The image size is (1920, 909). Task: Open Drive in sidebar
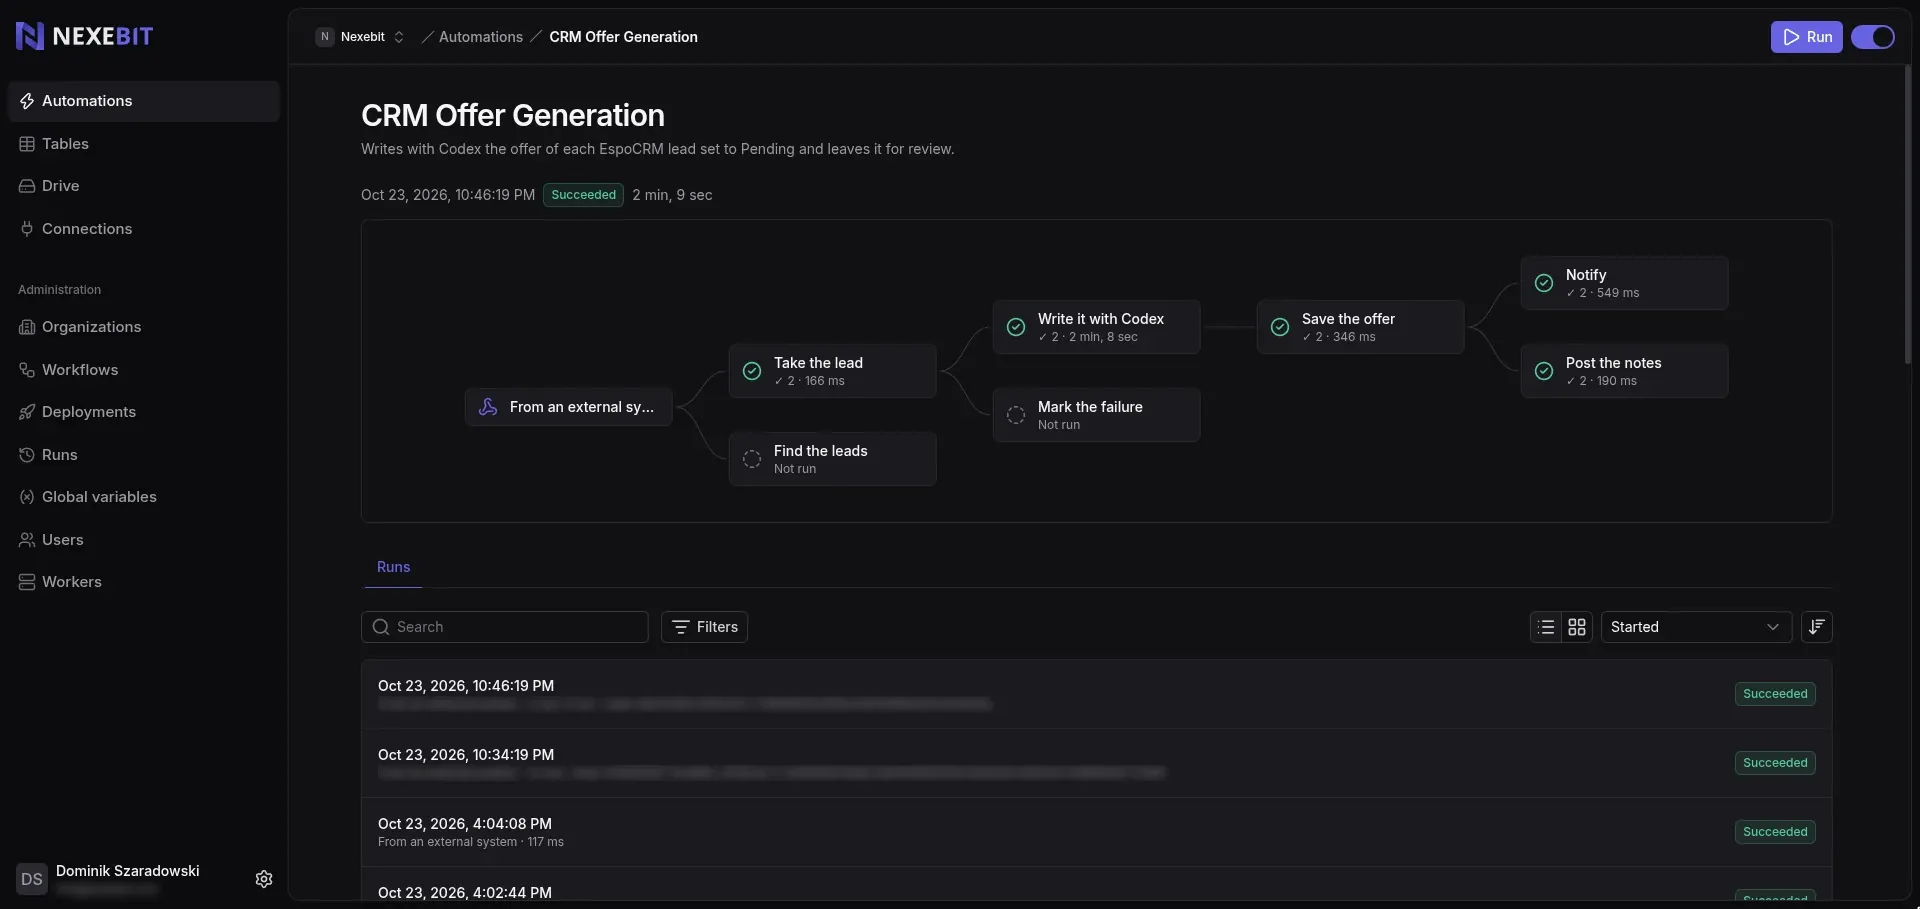point(143,186)
